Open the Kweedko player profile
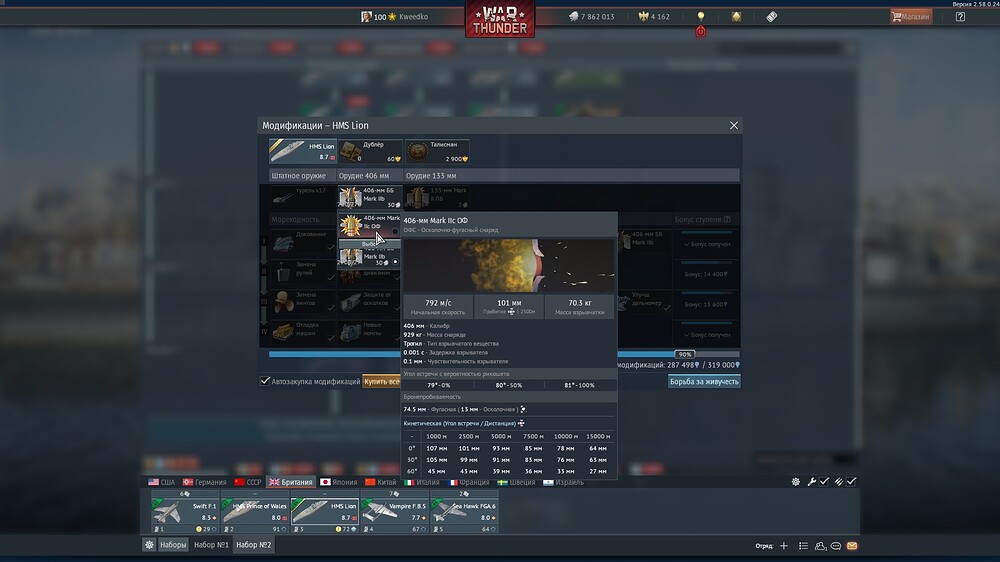 (394, 17)
